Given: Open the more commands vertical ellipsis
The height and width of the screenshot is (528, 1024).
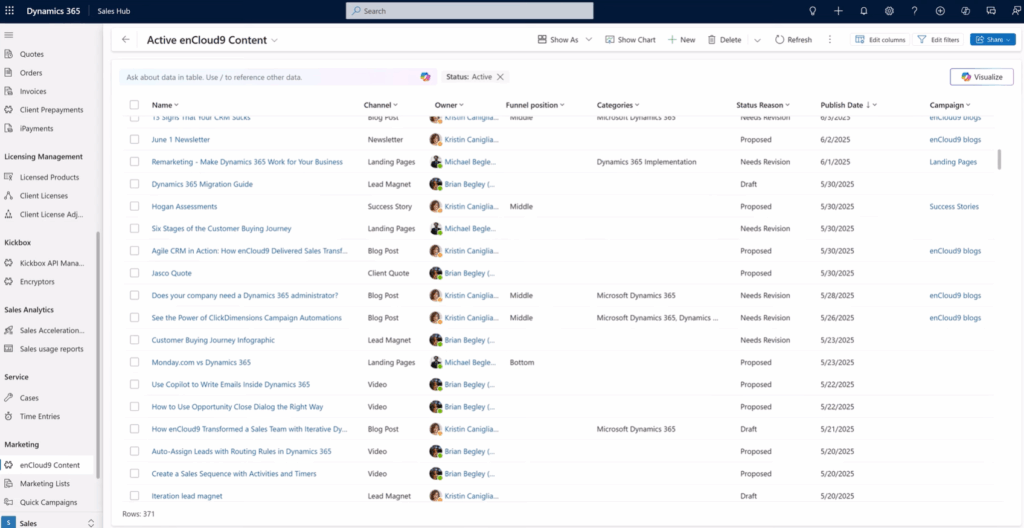Looking at the screenshot, I should 829,40.
